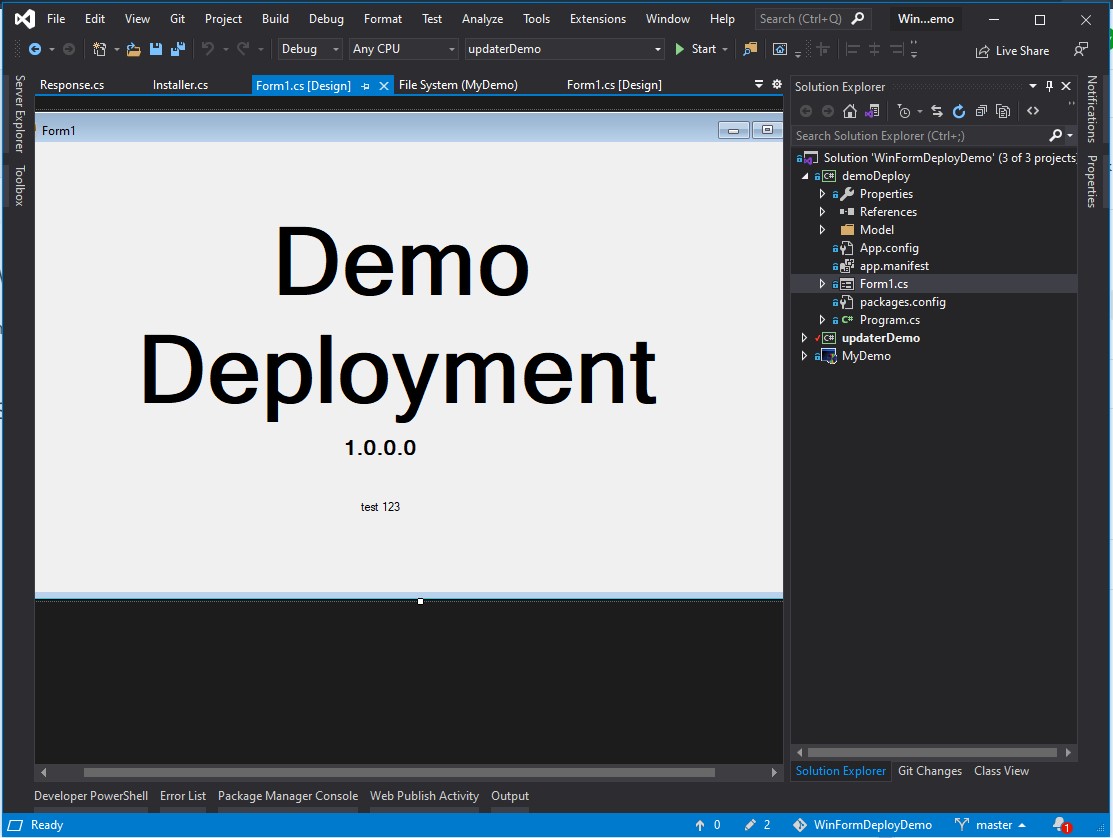Open the Extensions menu

pyautogui.click(x=597, y=19)
